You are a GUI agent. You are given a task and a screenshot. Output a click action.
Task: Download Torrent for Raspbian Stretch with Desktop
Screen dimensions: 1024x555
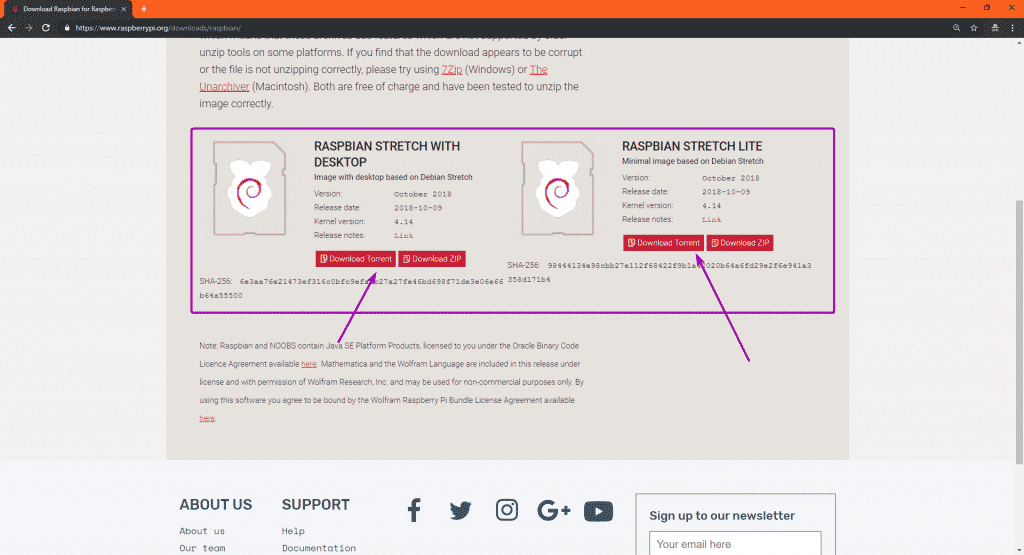(x=355, y=259)
